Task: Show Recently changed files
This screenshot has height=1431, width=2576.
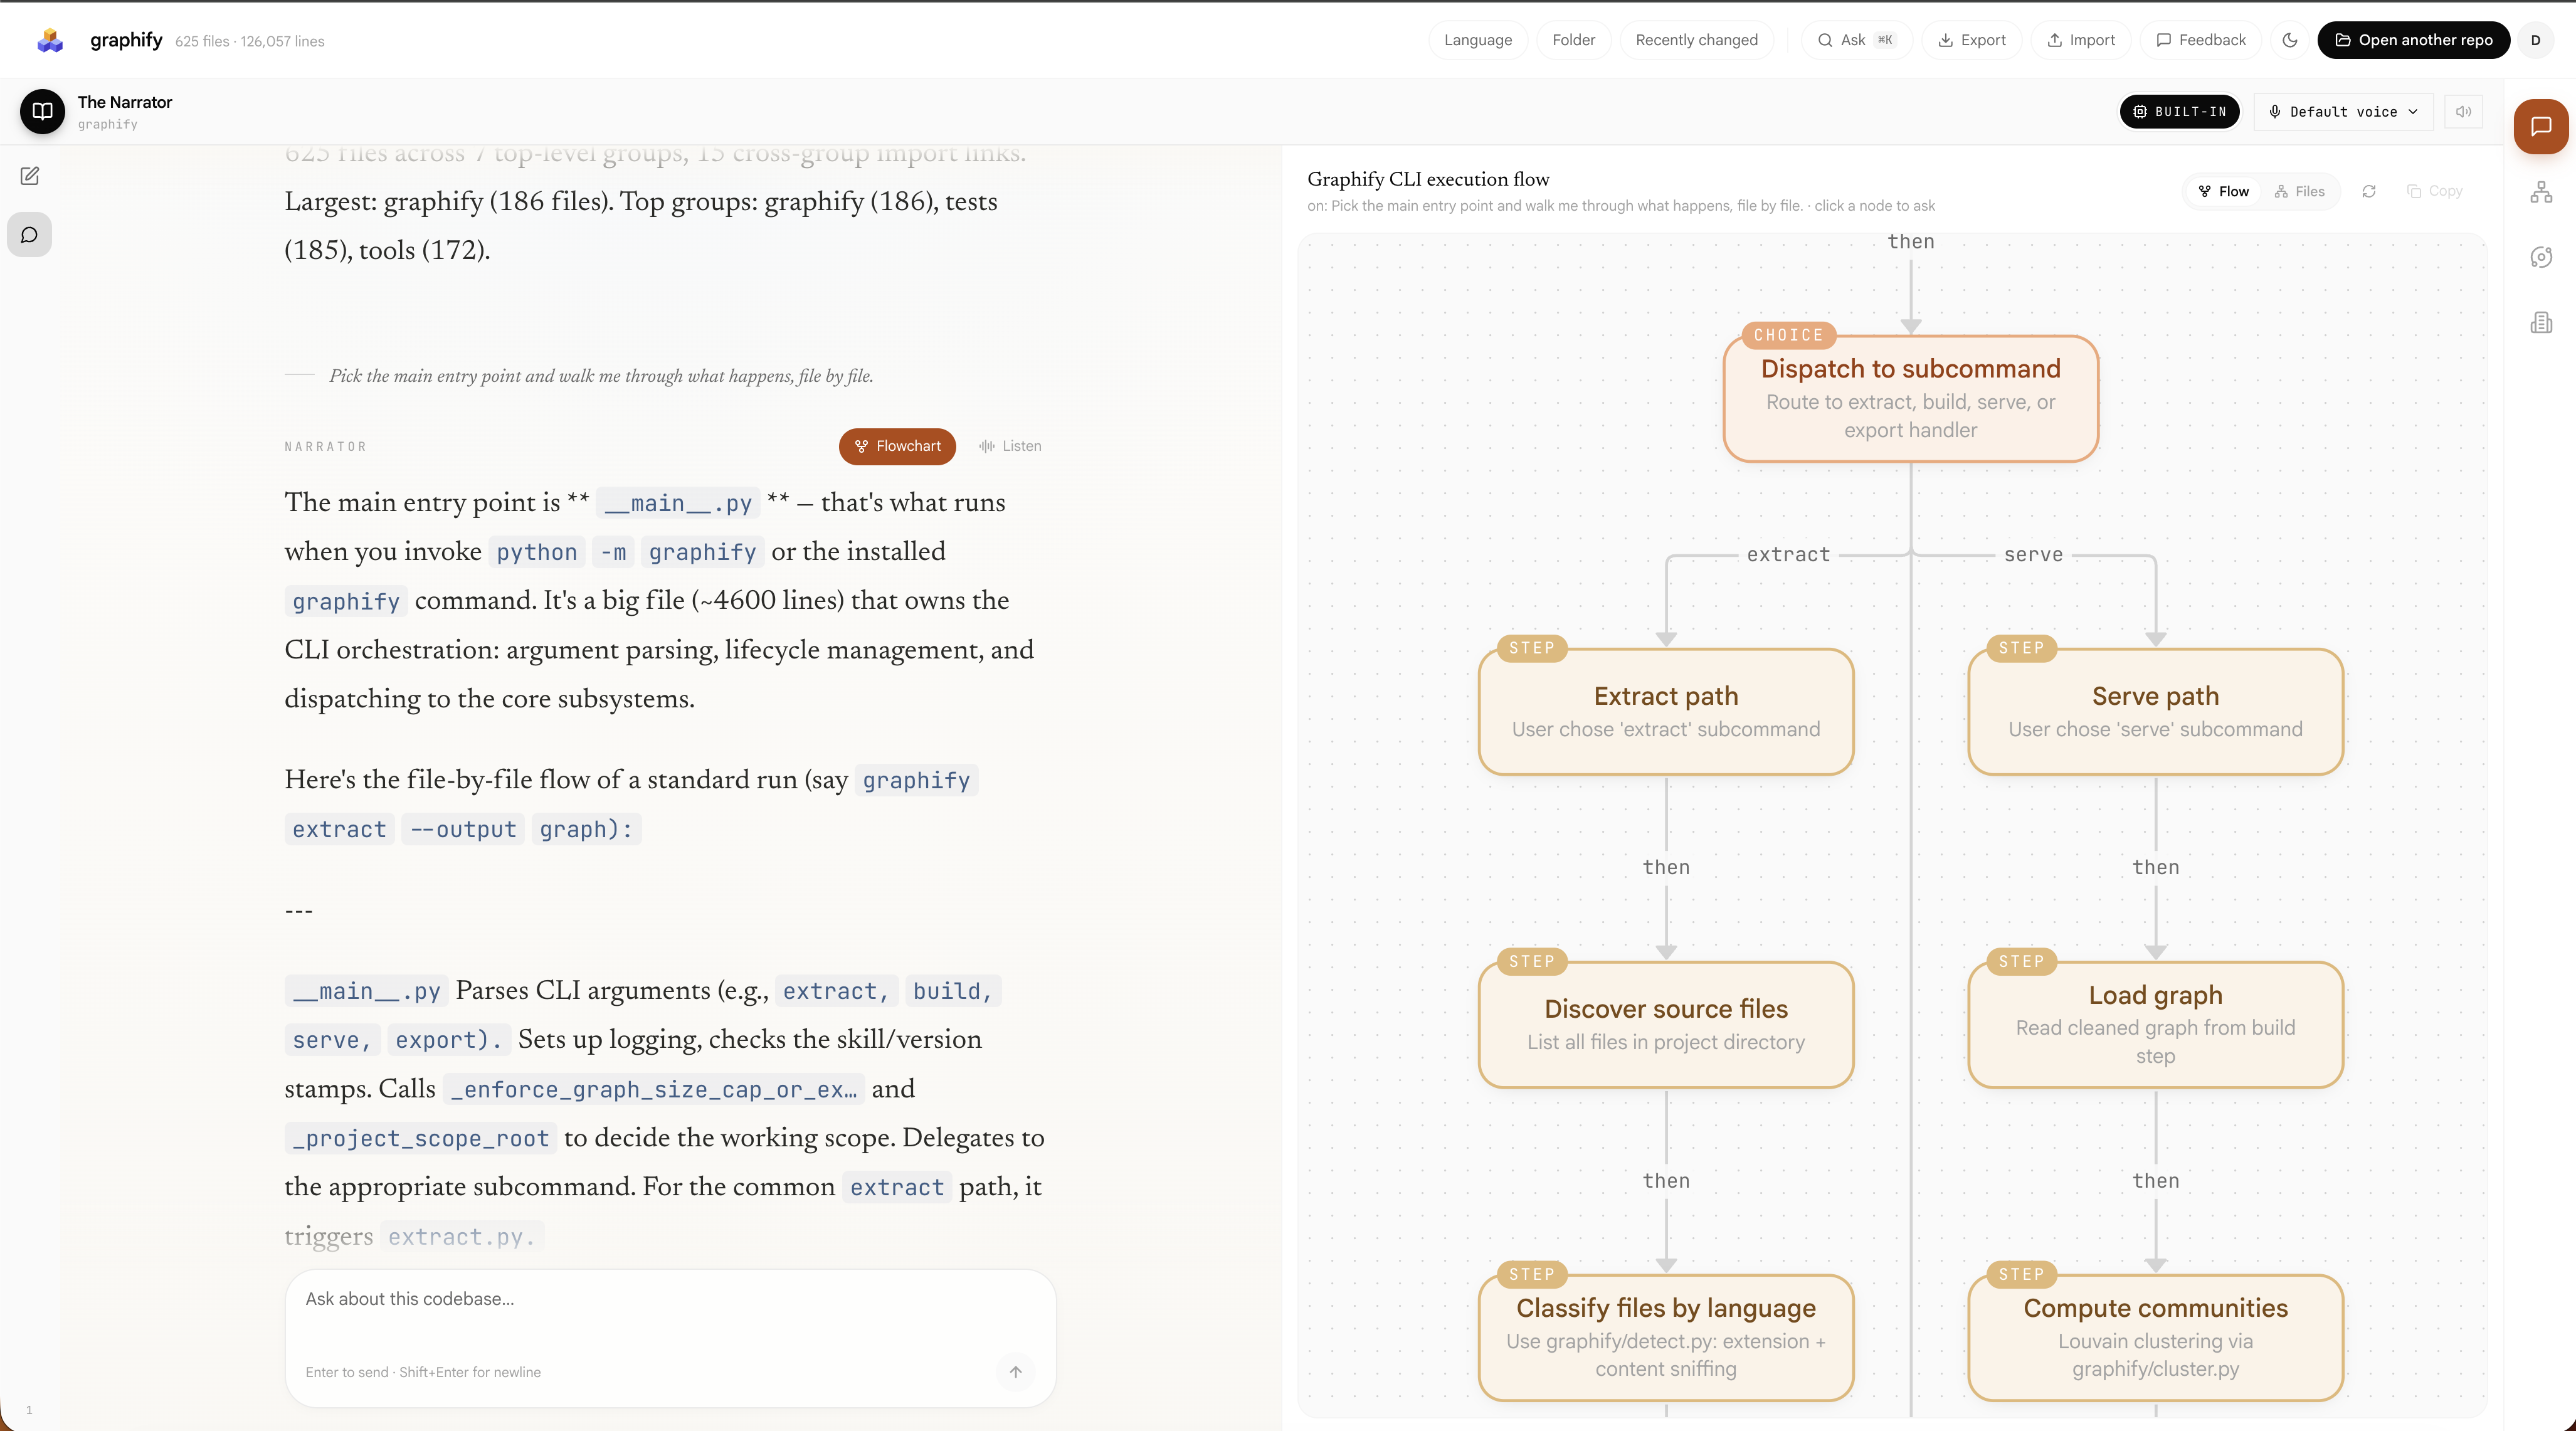Action: pos(1697,40)
